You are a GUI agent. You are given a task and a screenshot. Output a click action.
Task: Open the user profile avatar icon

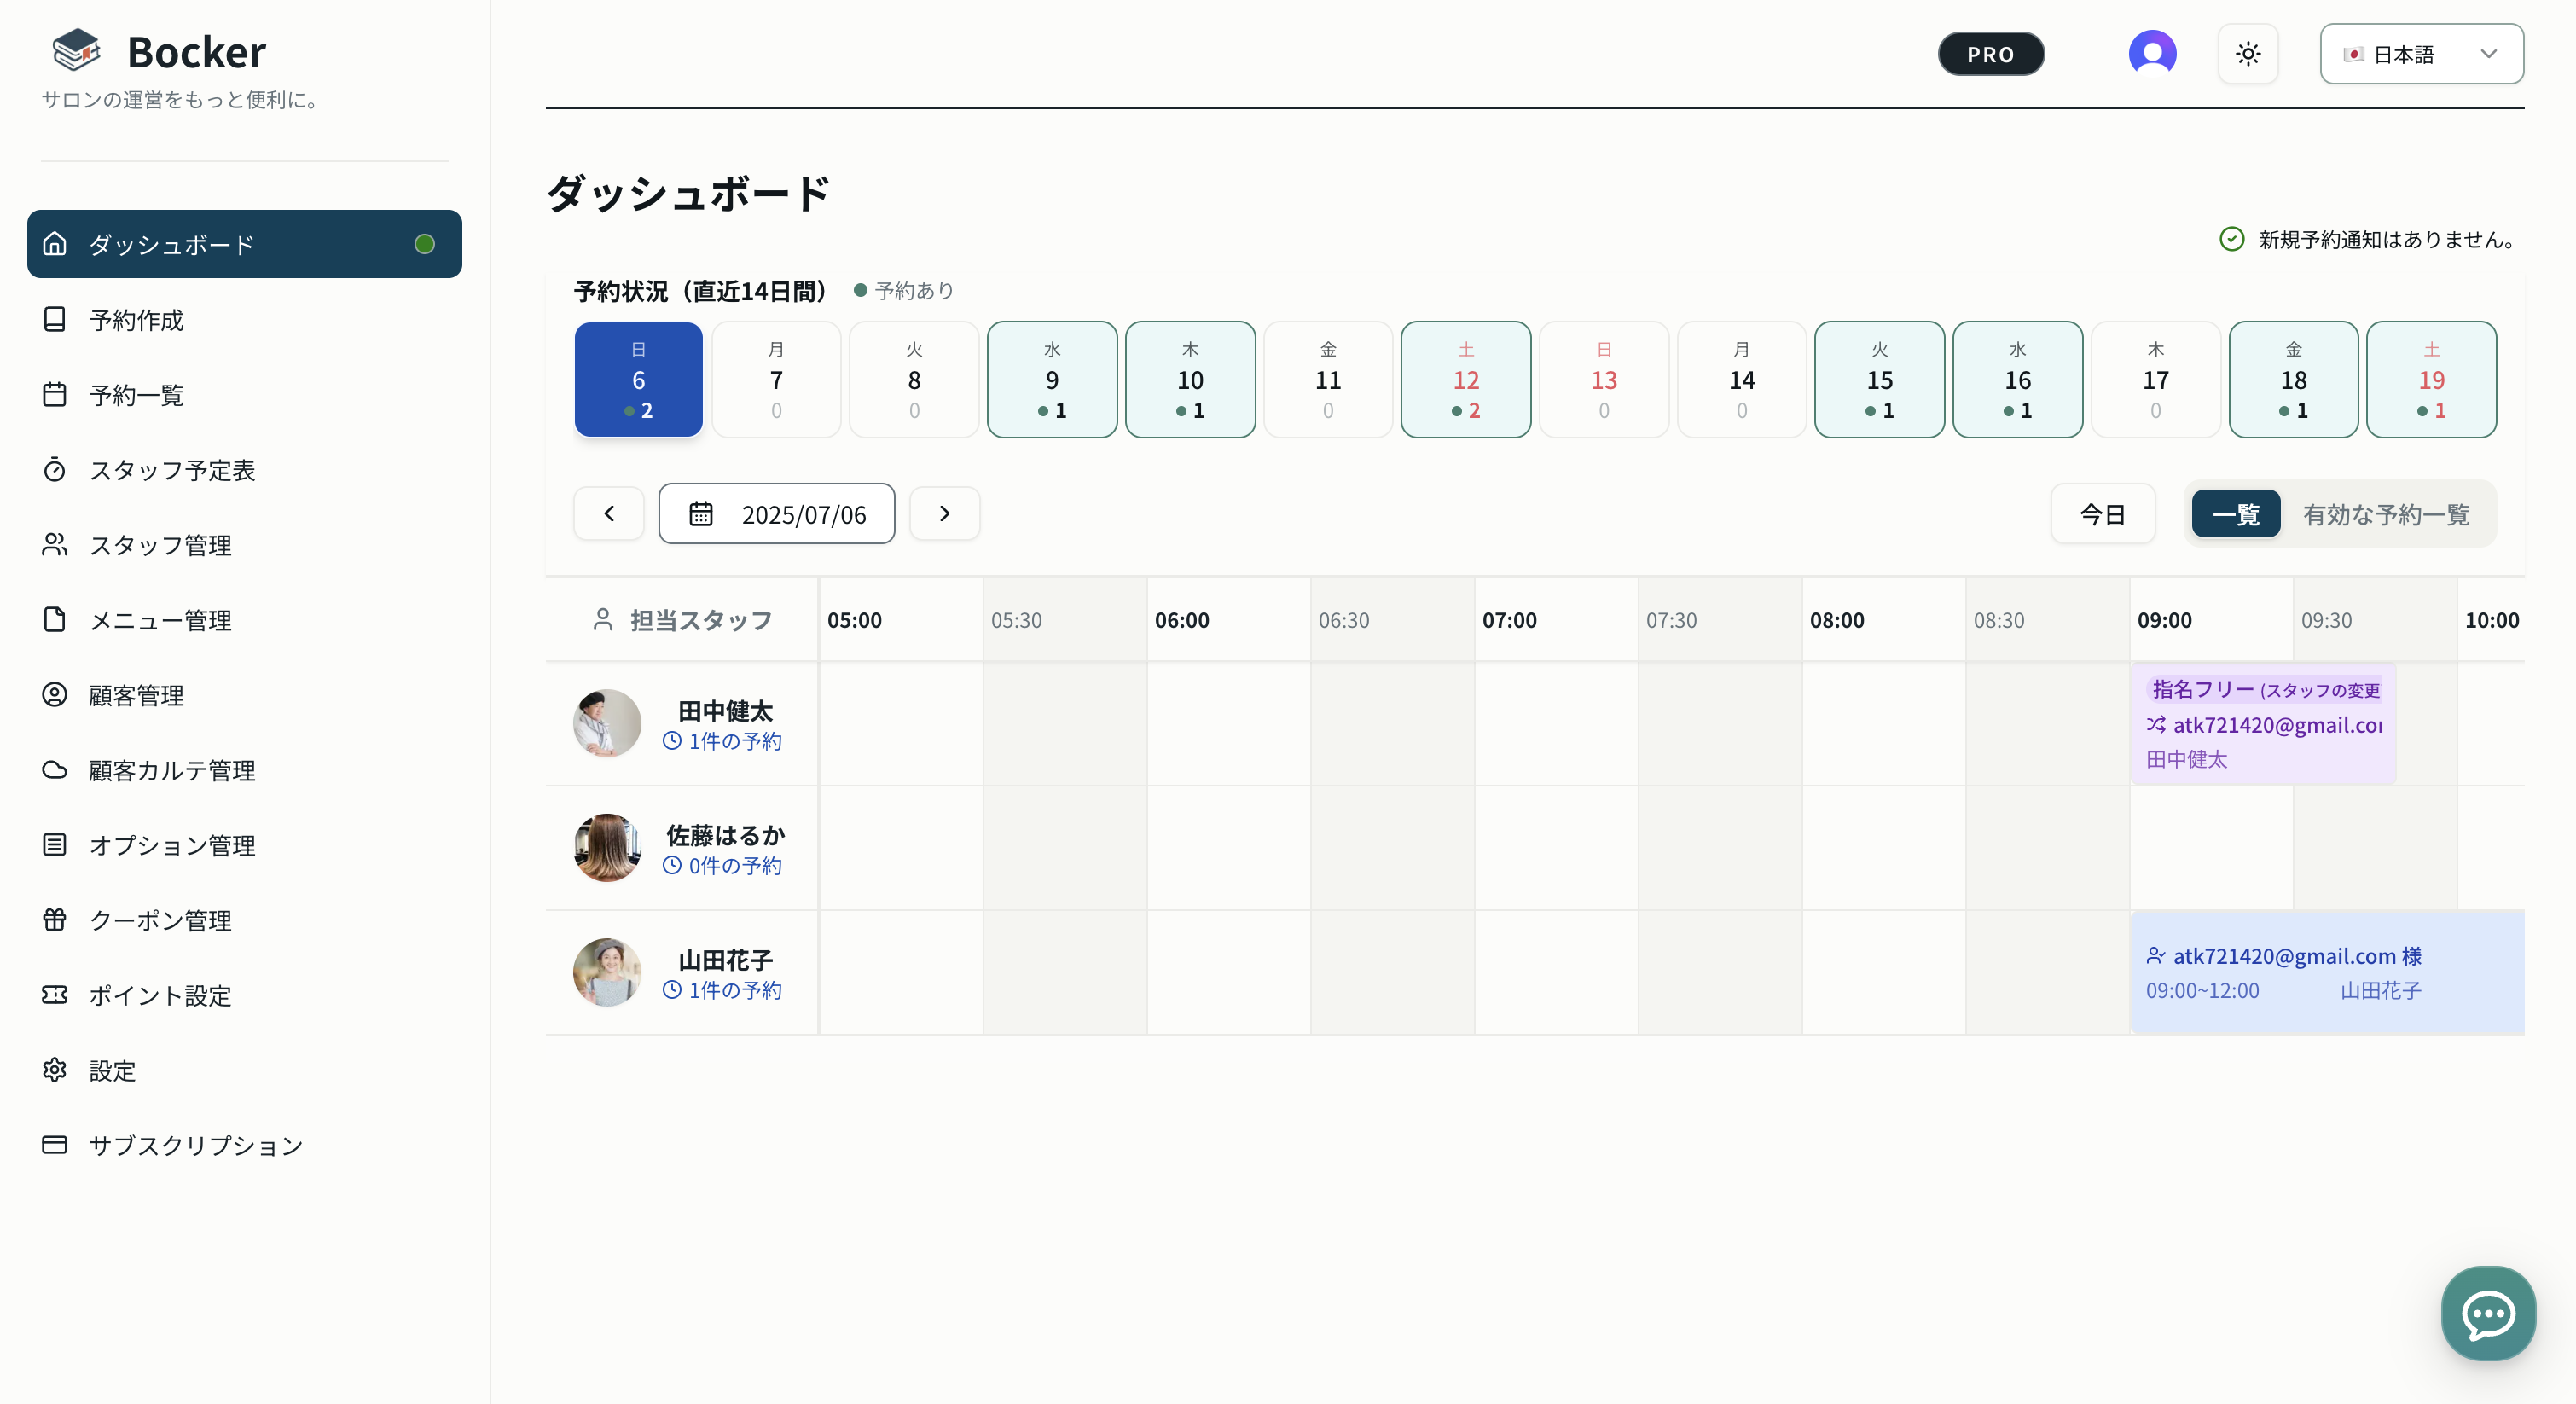(2152, 53)
